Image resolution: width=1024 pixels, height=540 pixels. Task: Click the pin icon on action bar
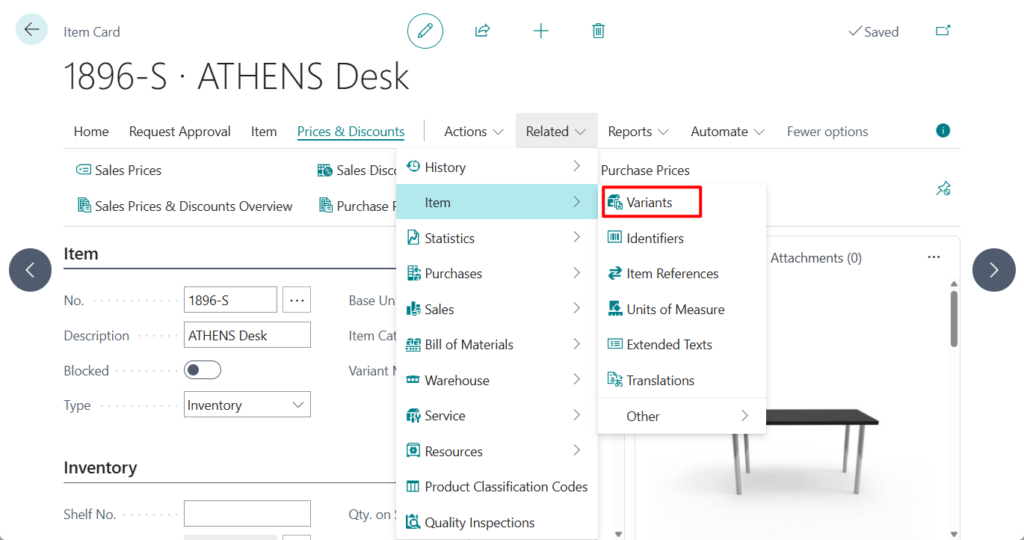[x=942, y=188]
